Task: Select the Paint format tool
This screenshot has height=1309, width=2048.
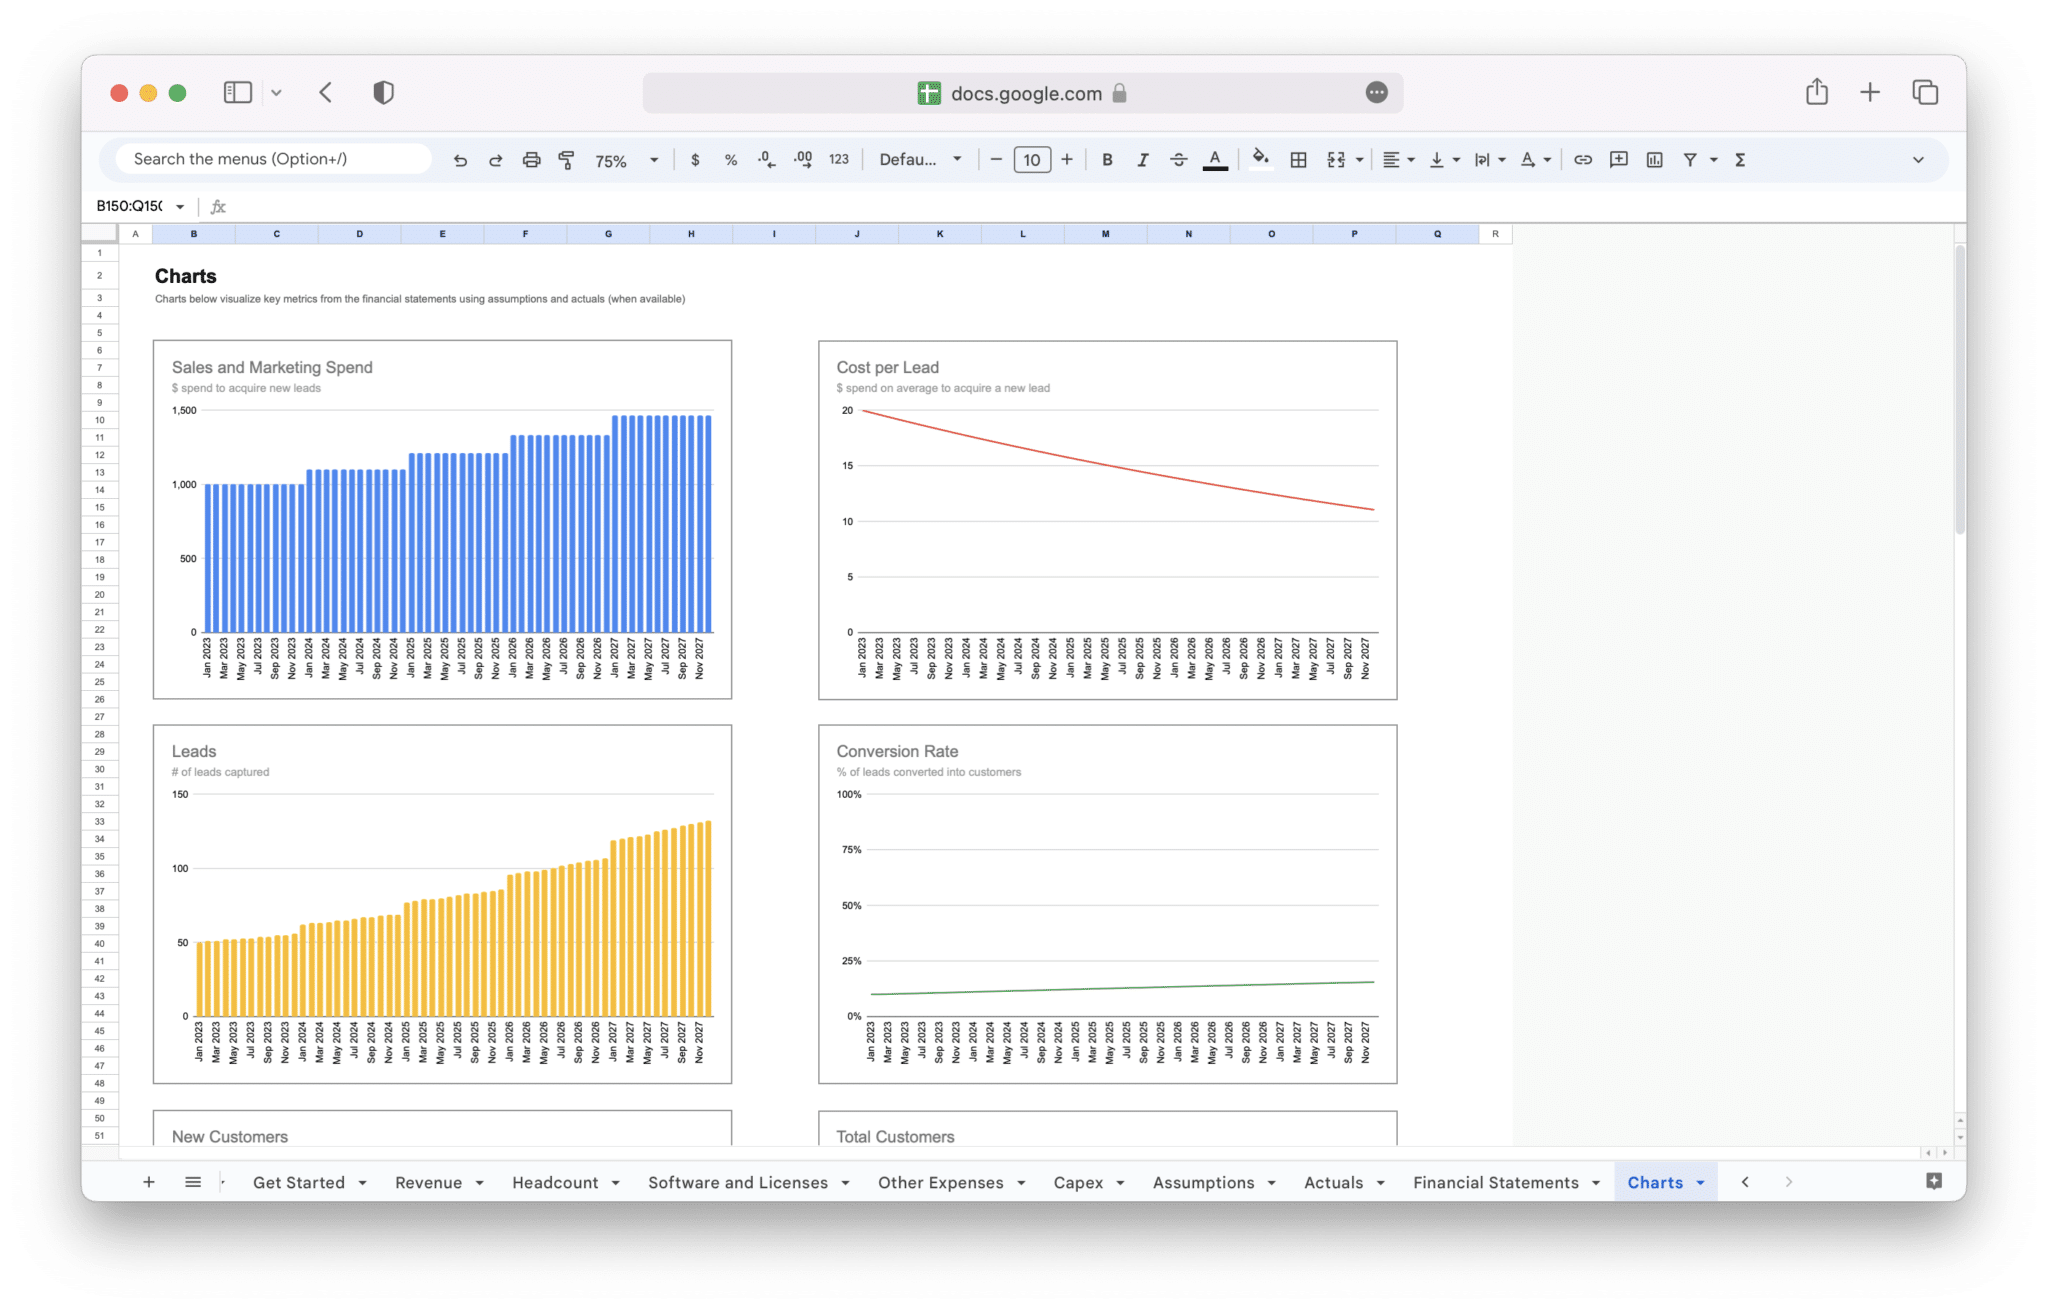Action: point(566,160)
